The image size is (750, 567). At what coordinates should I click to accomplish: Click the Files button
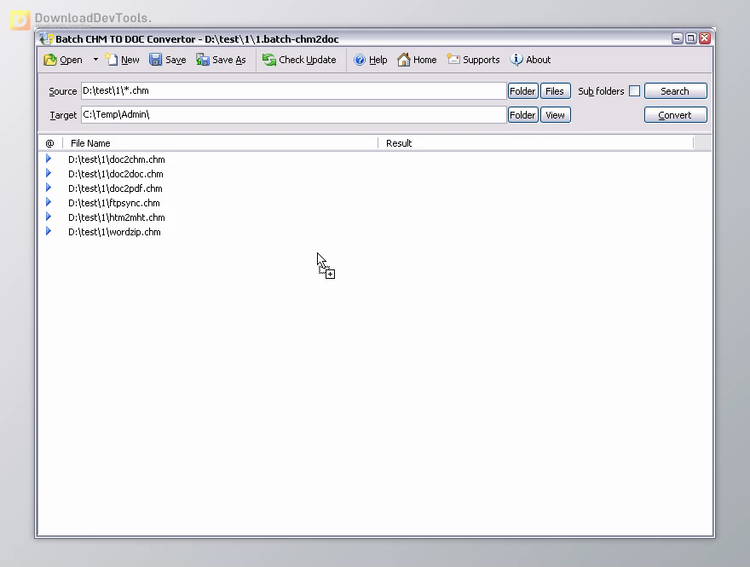click(555, 91)
